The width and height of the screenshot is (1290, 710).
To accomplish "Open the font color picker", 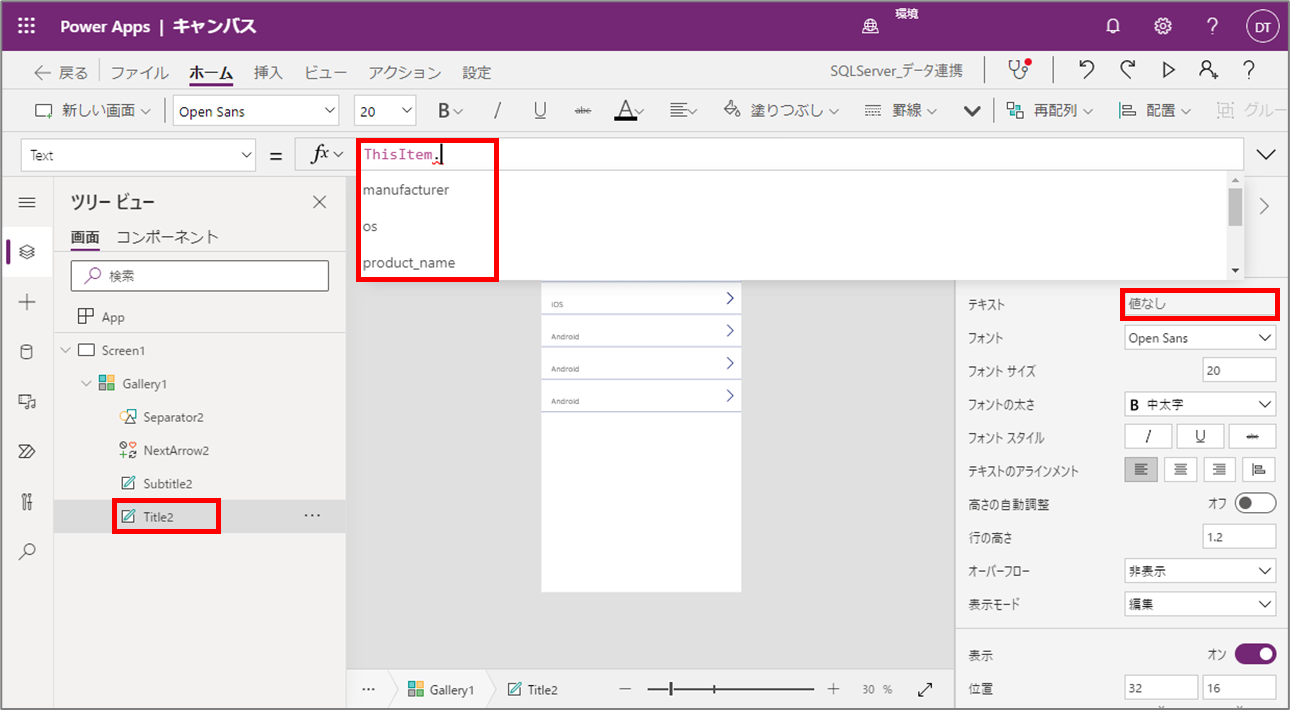I will coord(629,111).
